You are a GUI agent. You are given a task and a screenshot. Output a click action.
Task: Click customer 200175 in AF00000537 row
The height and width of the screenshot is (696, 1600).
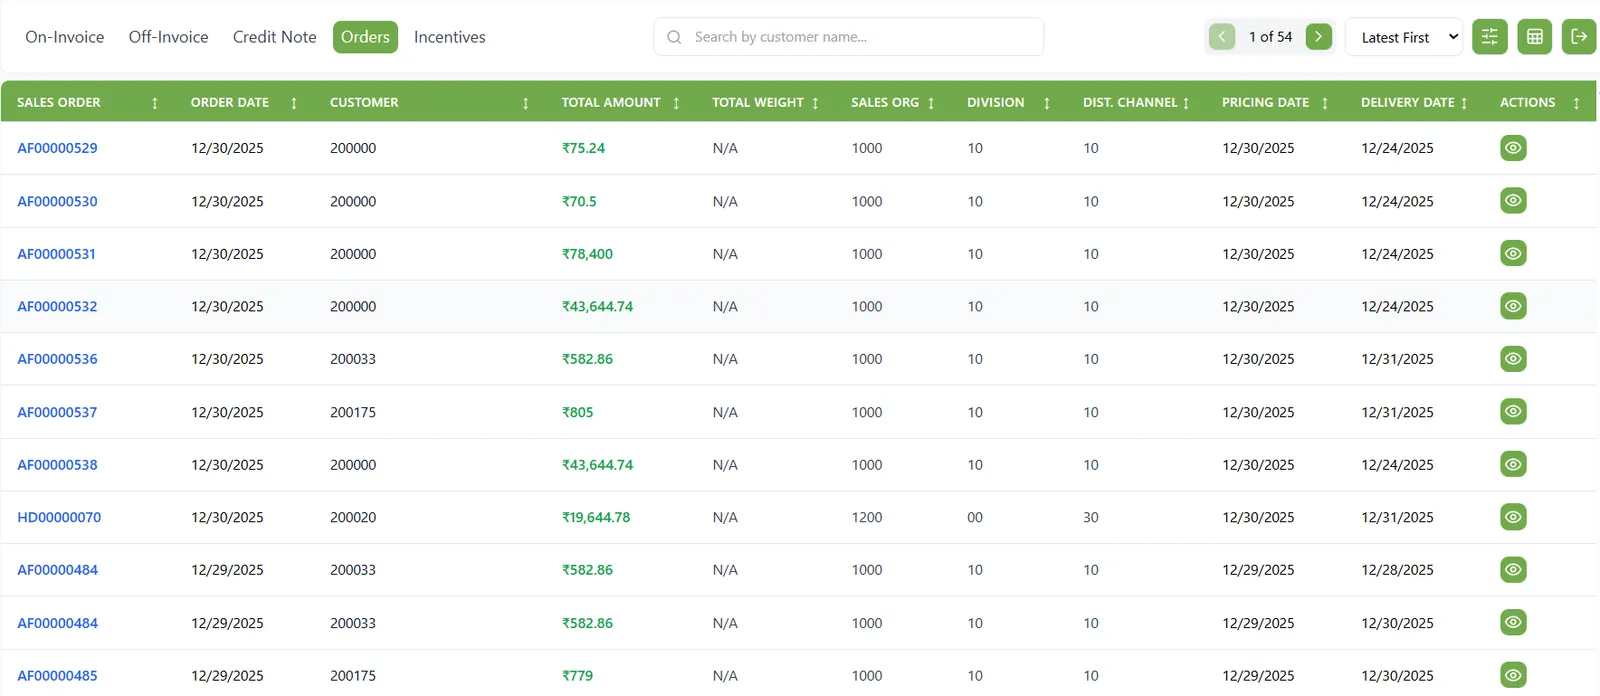click(x=353, y=412)
